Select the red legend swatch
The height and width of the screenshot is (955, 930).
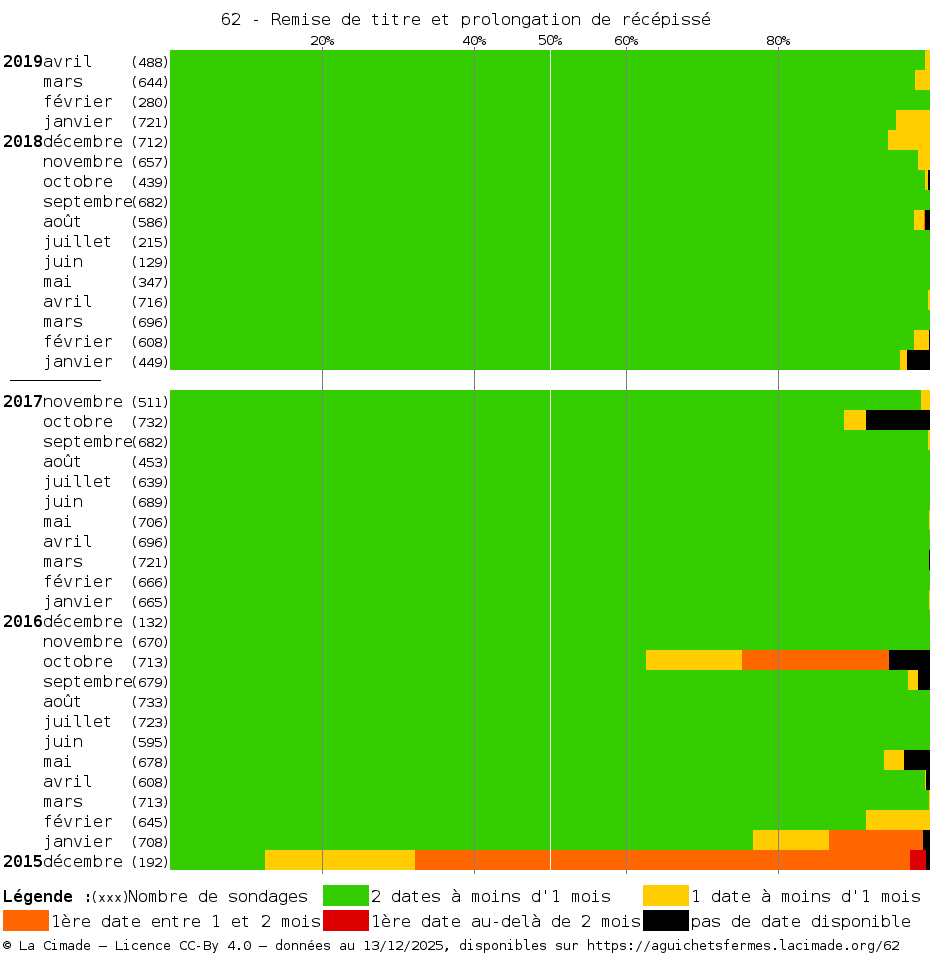click(x=346, y=921)
